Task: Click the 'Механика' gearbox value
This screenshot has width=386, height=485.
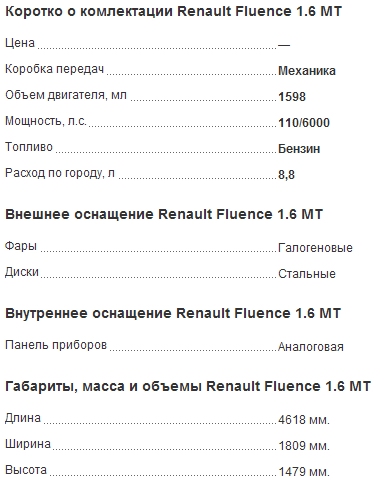Action: click(307, 71)
